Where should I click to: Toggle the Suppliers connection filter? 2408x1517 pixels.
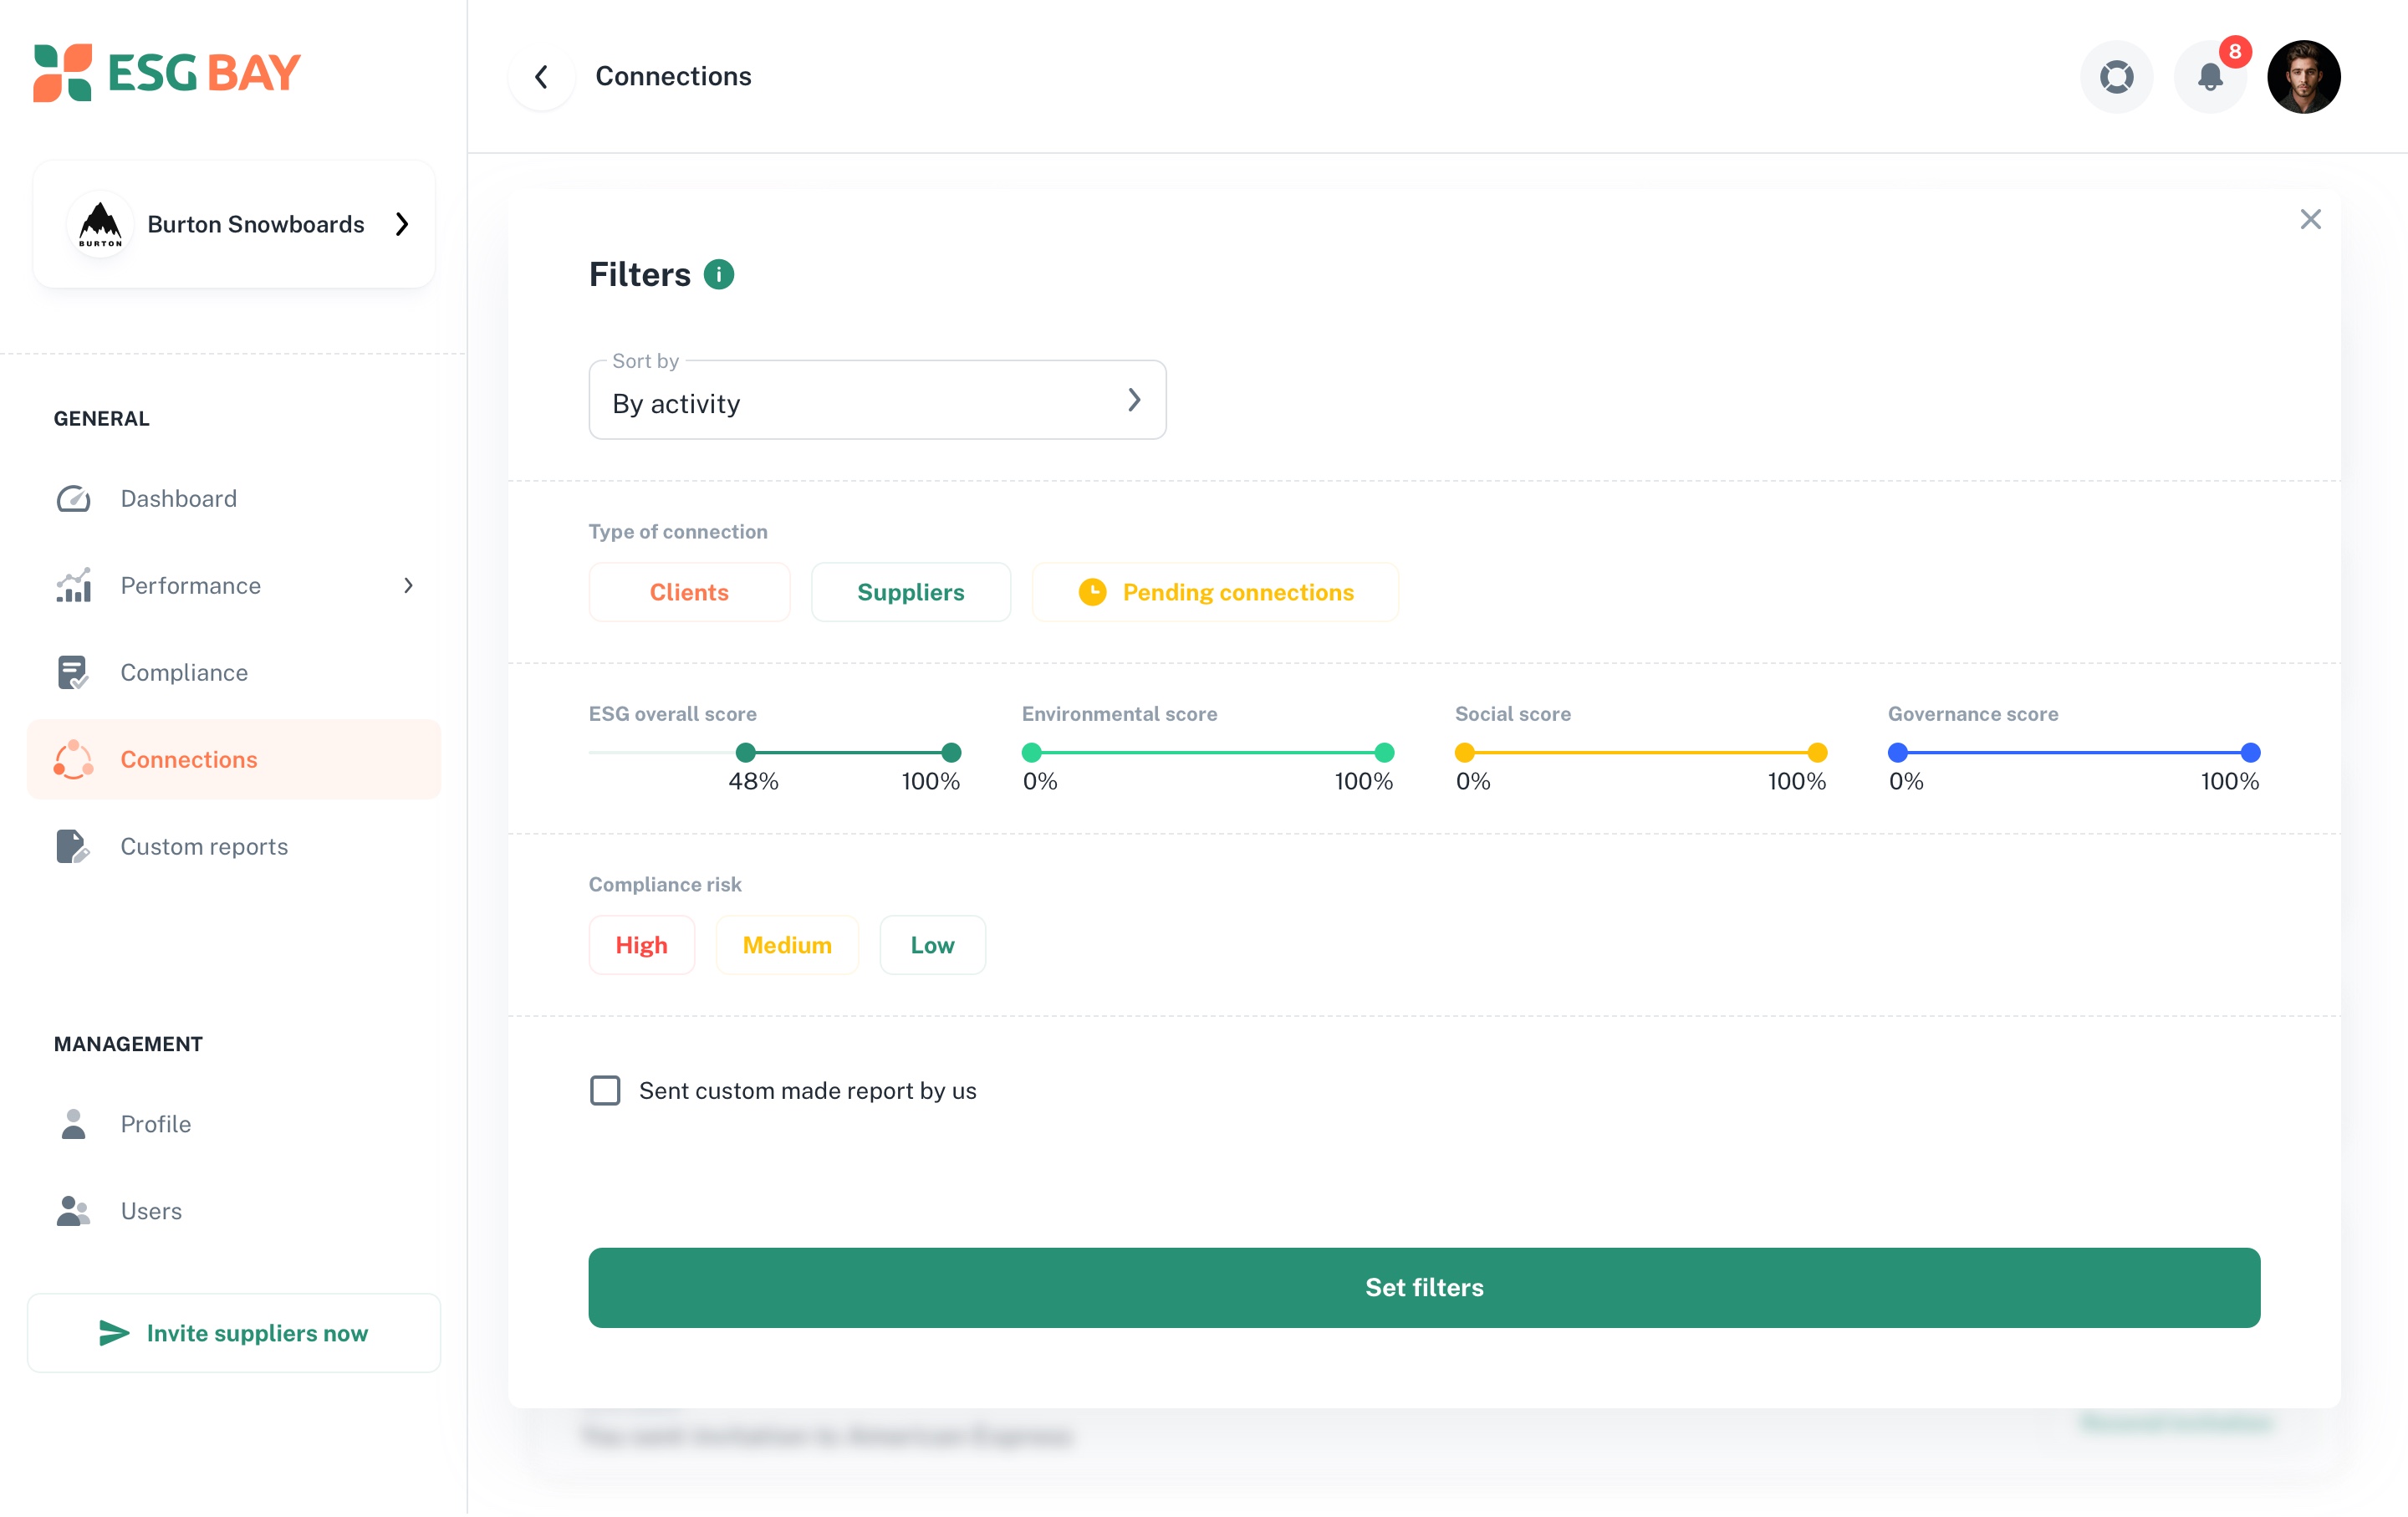coord(911,592)
